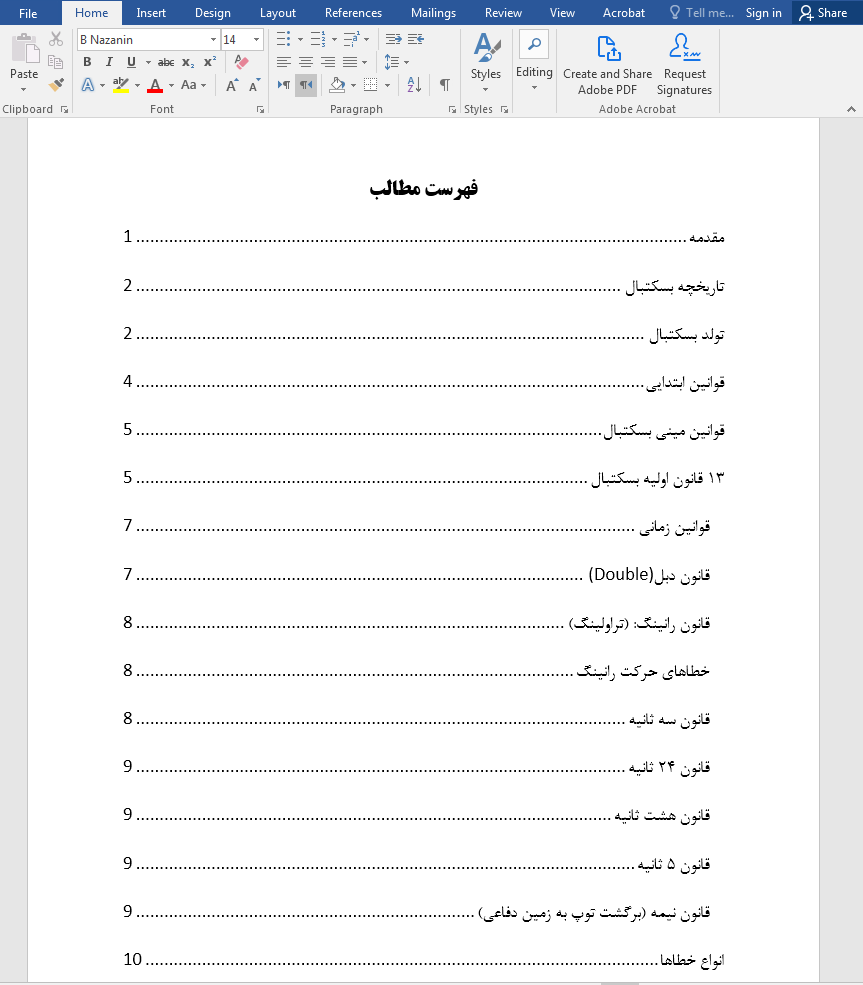Select the Format Painter tool

pos(56,85)
